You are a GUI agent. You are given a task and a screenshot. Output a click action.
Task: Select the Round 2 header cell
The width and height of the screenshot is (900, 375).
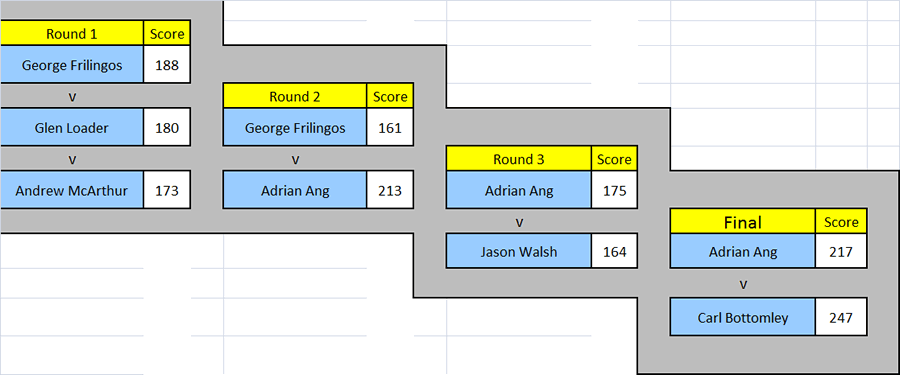pyautogui.click(x=294, y=96)
